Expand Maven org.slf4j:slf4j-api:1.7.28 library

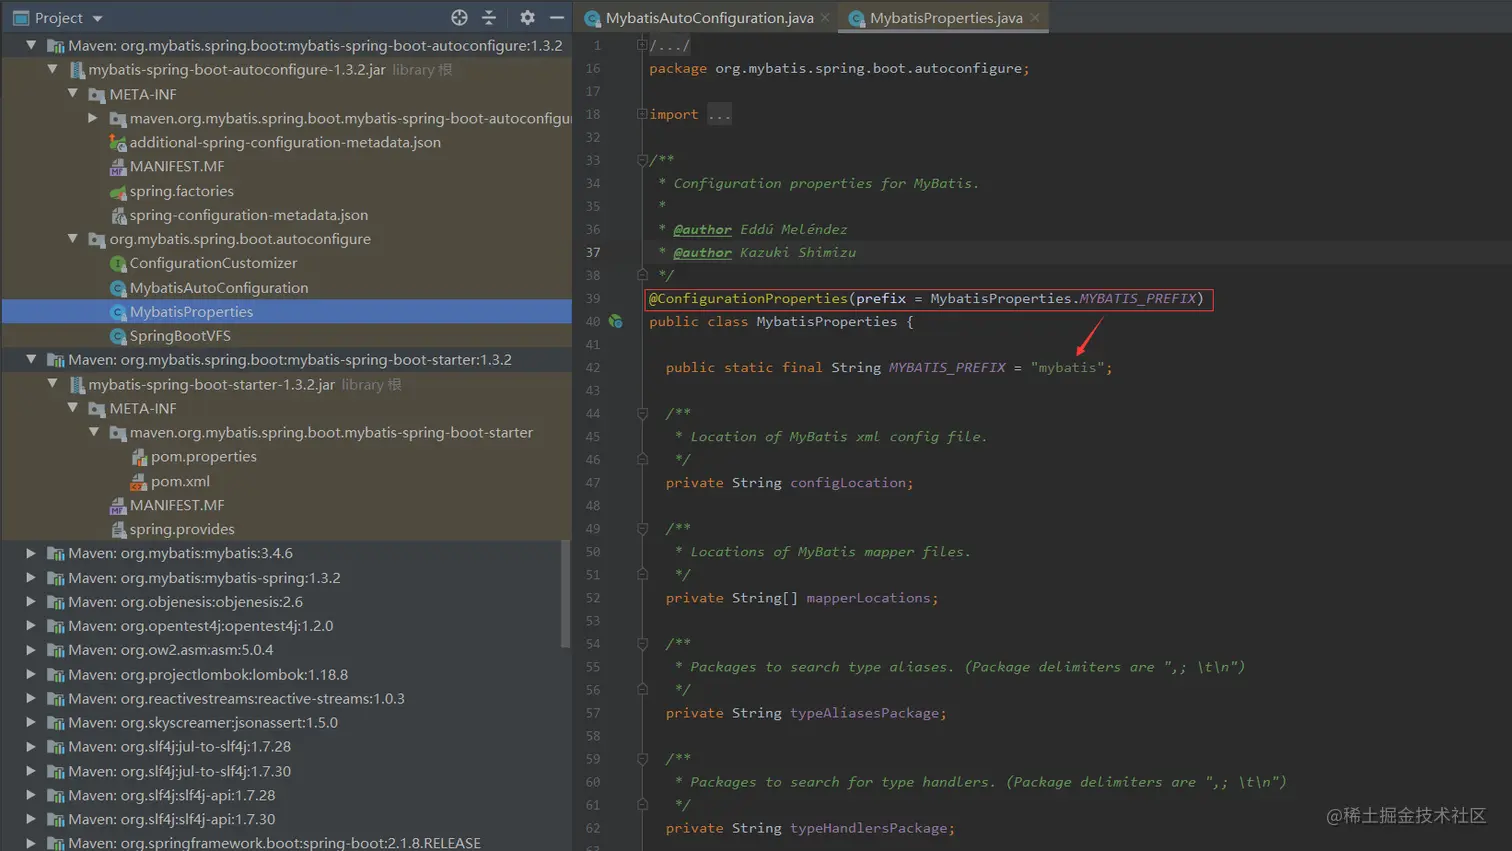click(x=31, y=795)
